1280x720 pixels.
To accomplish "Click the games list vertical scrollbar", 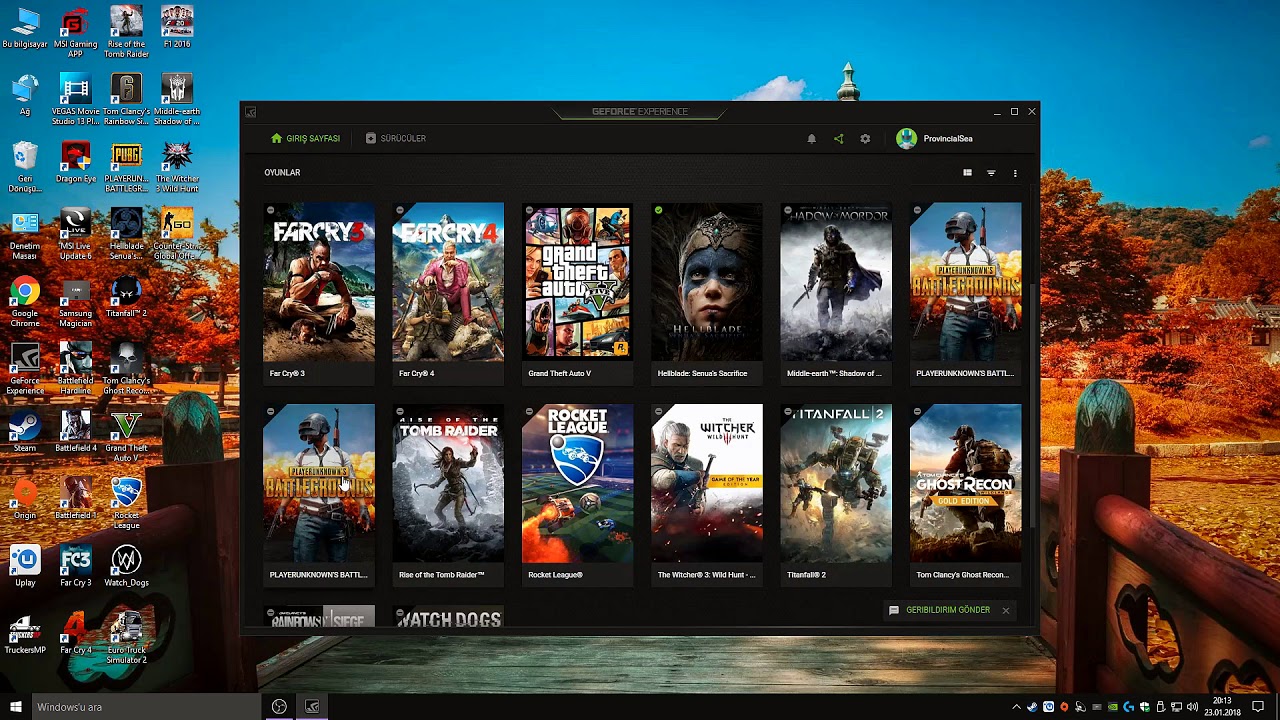I will point(1032,405).
